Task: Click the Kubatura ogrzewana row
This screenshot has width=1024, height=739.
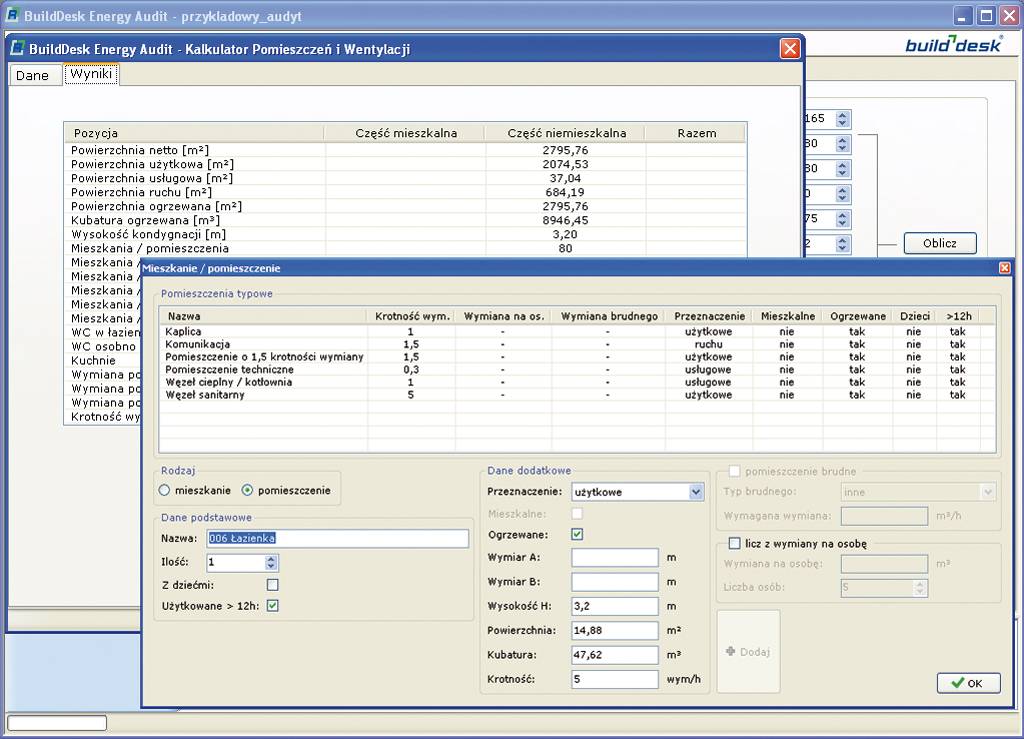Action: (x=405, y=221)
